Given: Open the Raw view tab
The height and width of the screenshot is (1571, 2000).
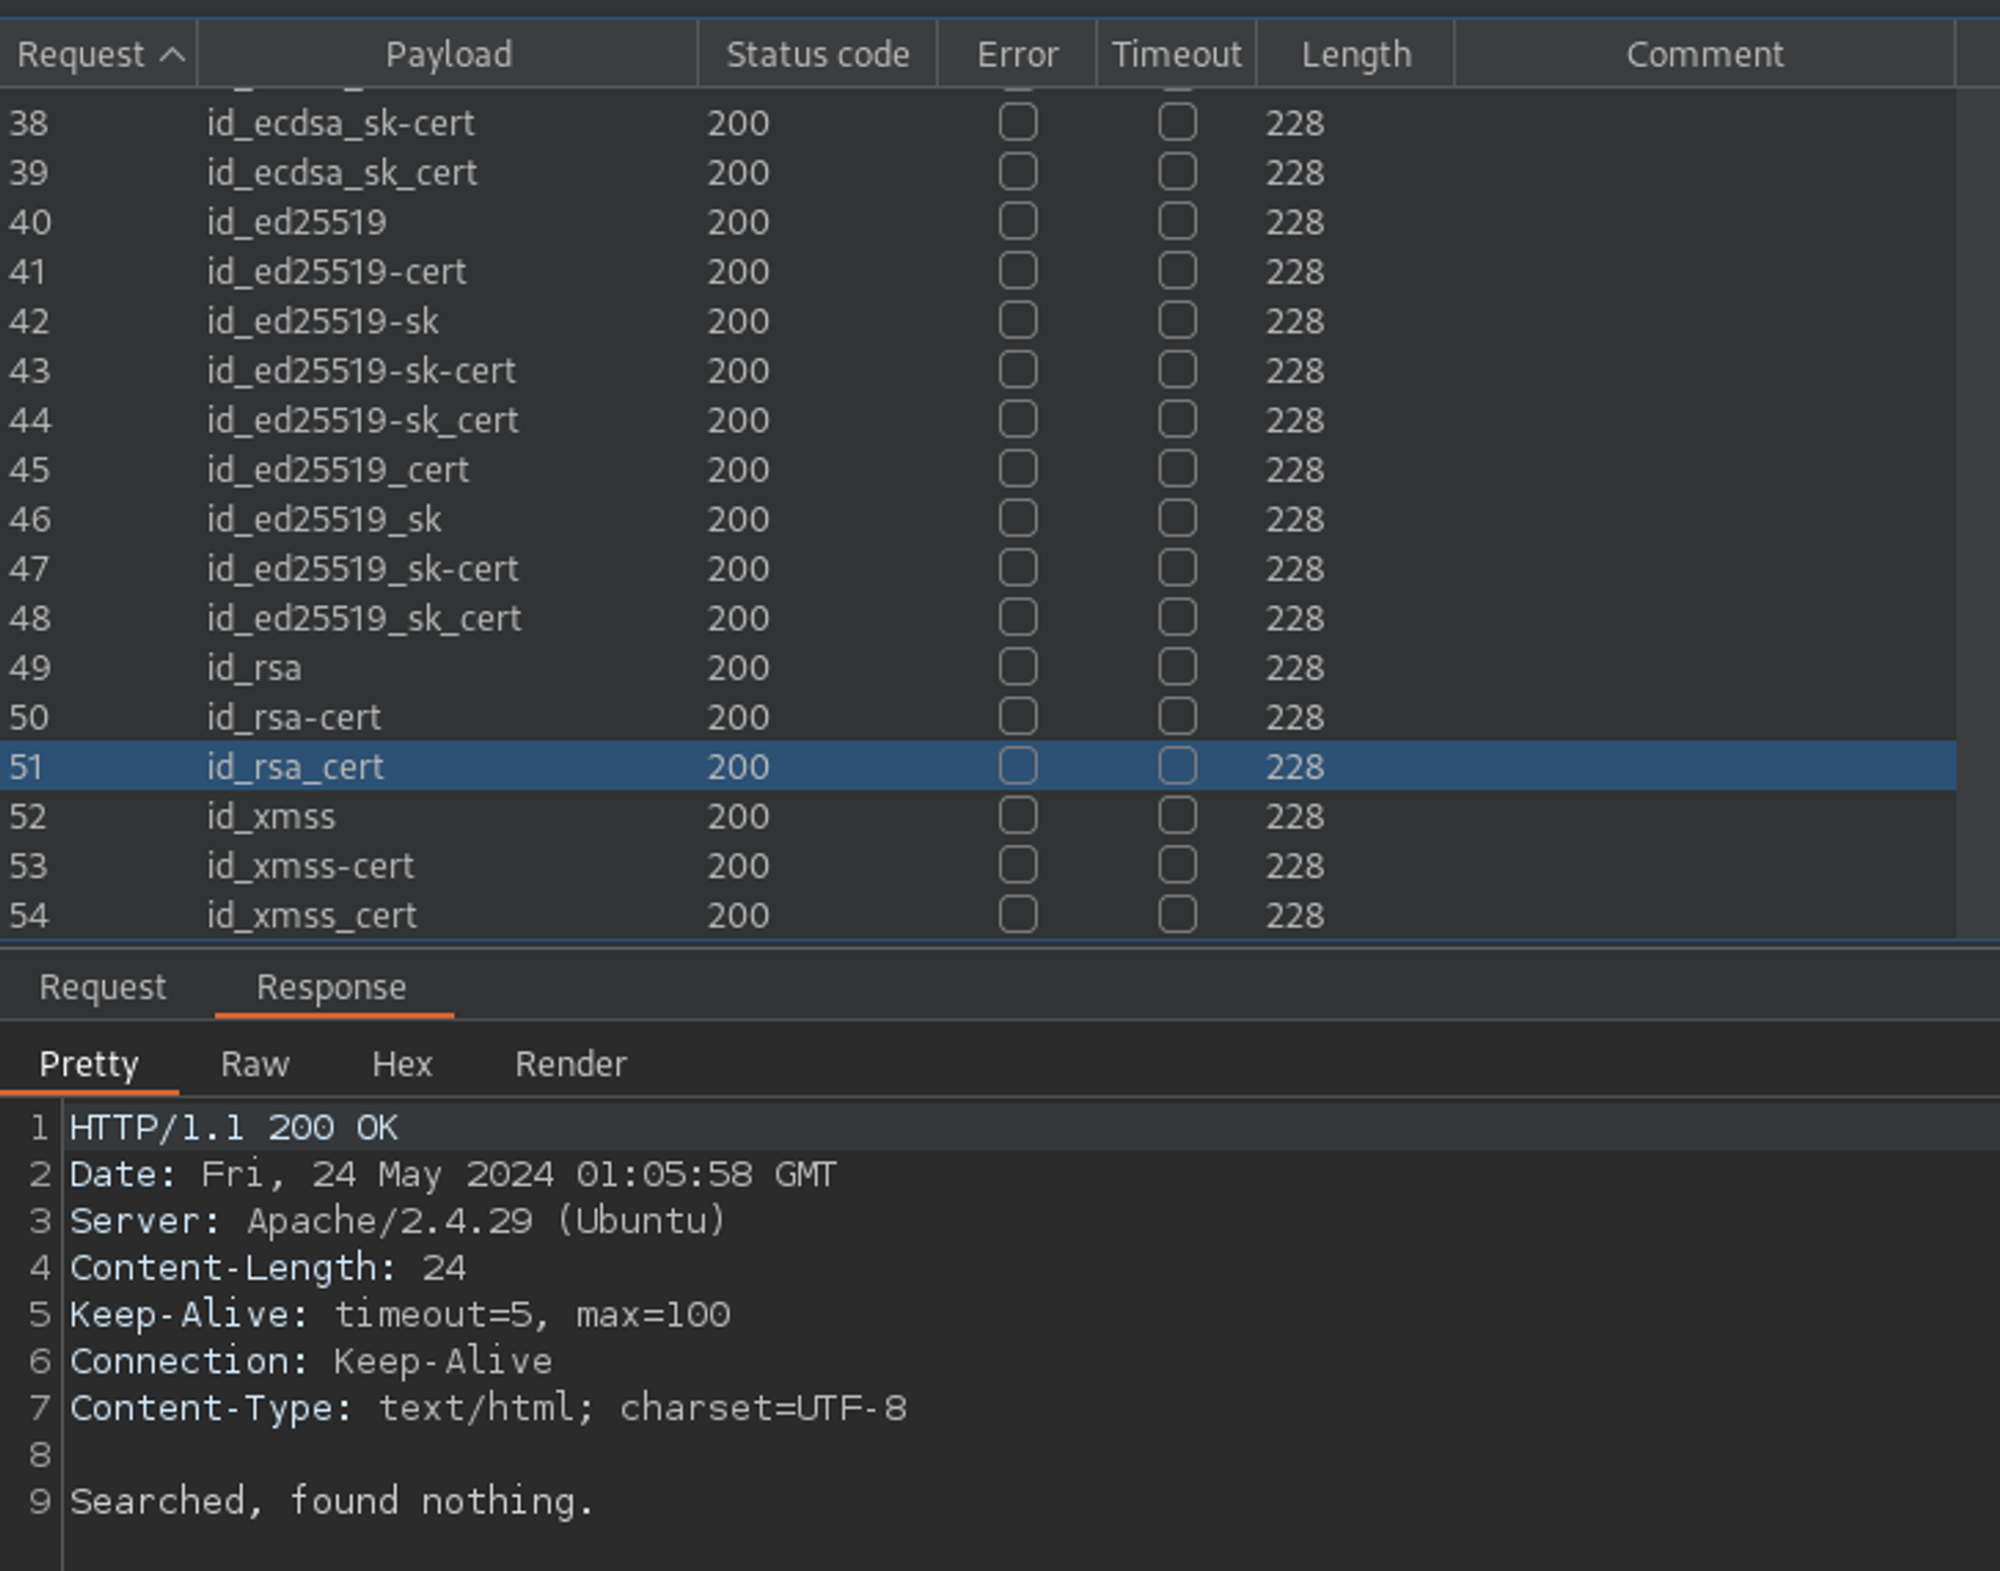Looking at the screenshot, I should 255,1064.
